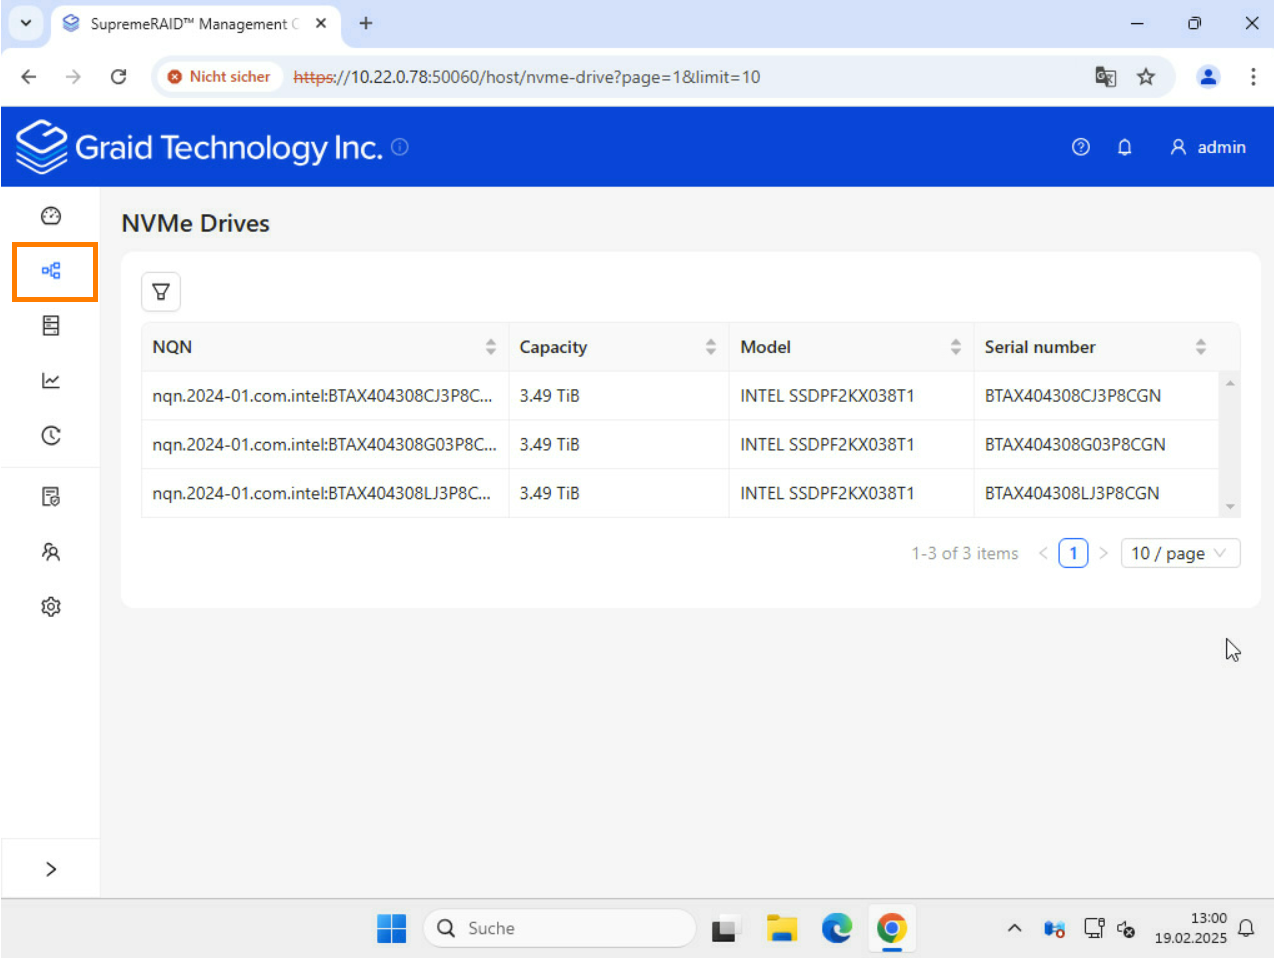Bookmark this page with the star

pyautogui.click(x=1146, y=77)
